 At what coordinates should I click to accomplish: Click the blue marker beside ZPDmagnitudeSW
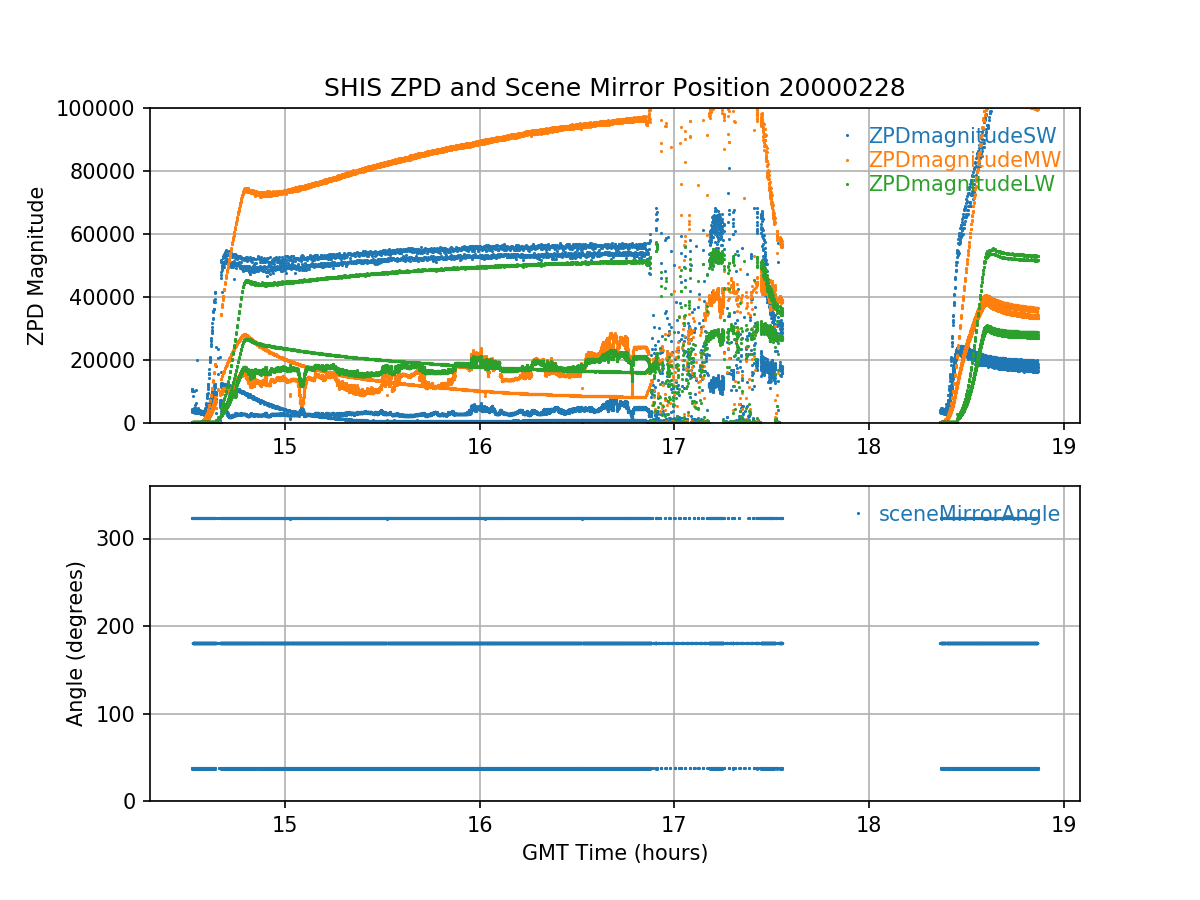click(x=848, y=136)
